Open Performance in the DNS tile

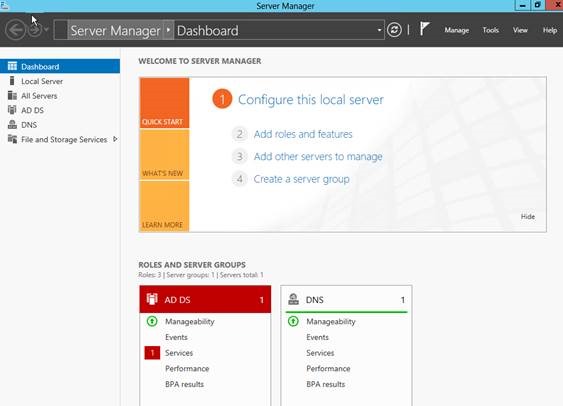pyautogui.click(x=328, y=369)
